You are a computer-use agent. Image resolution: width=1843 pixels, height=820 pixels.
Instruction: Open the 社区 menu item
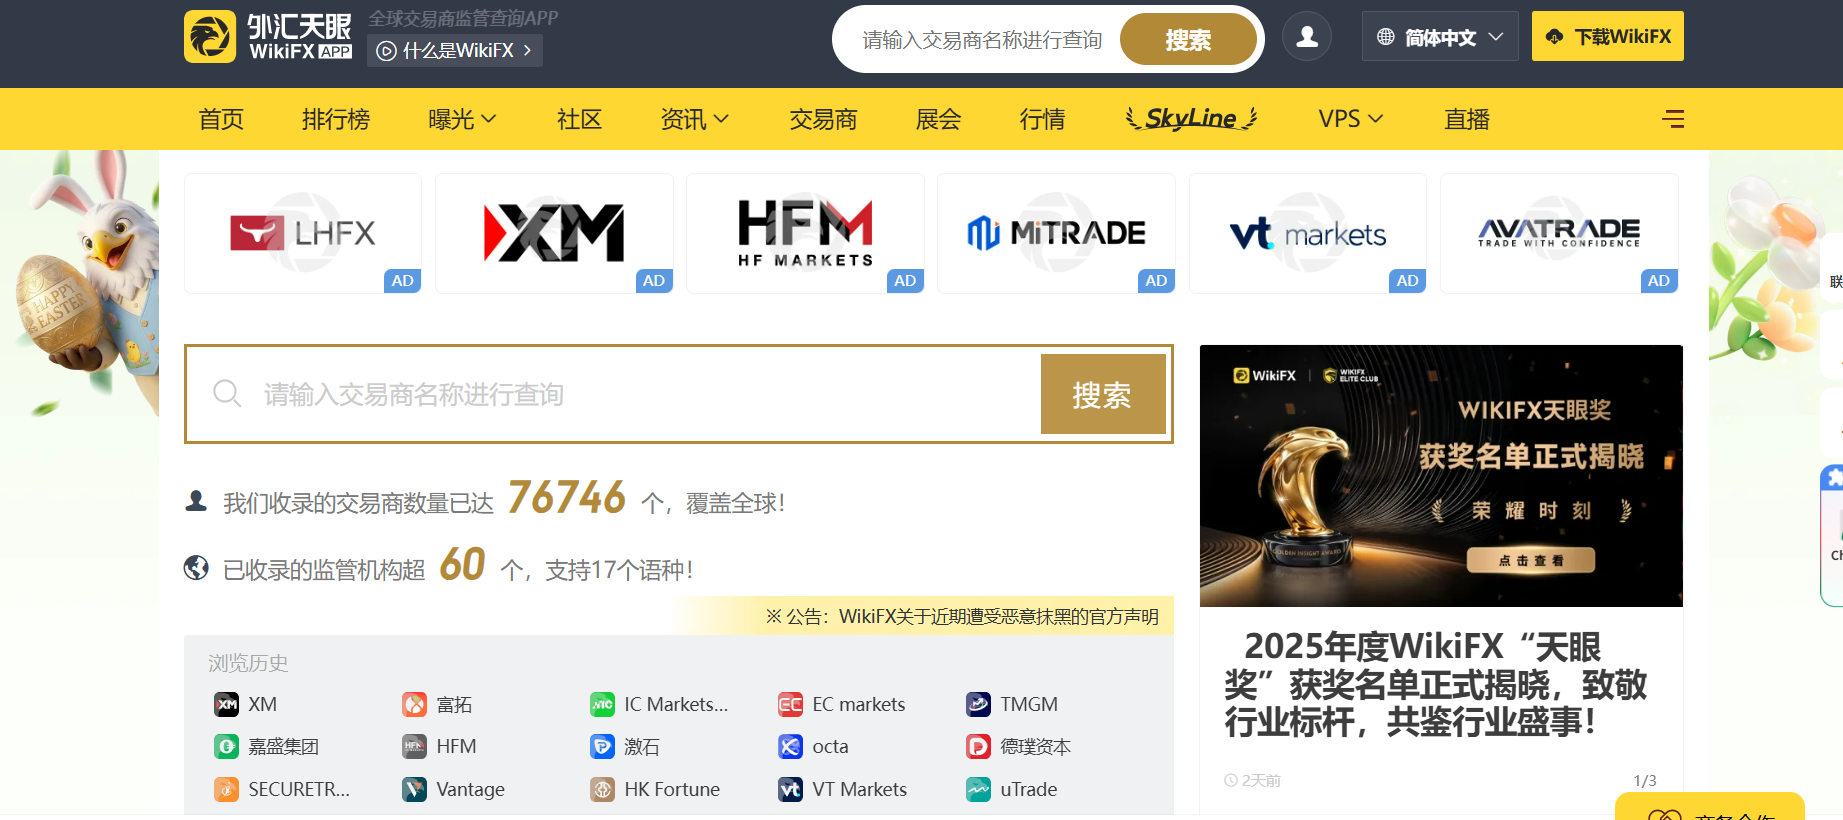[x=579, y=119]
